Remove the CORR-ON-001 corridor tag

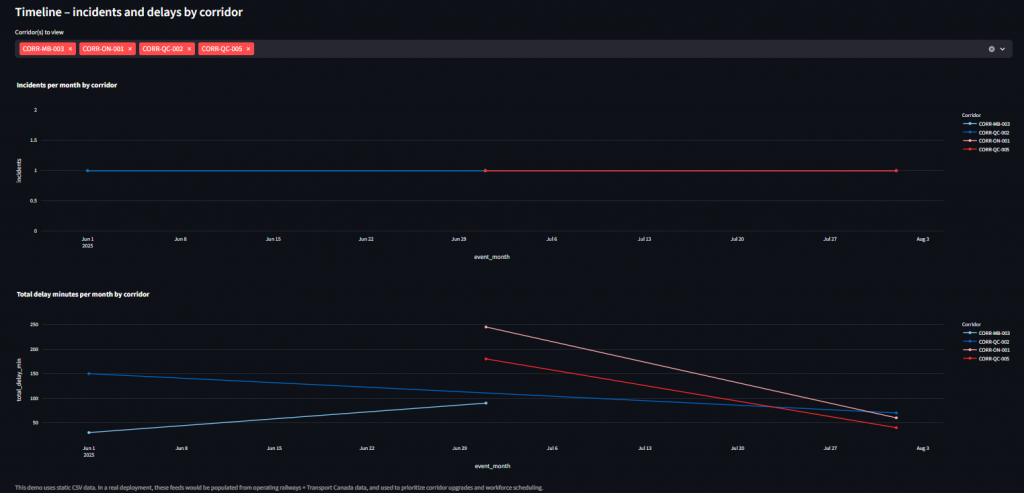coord(130,48)
